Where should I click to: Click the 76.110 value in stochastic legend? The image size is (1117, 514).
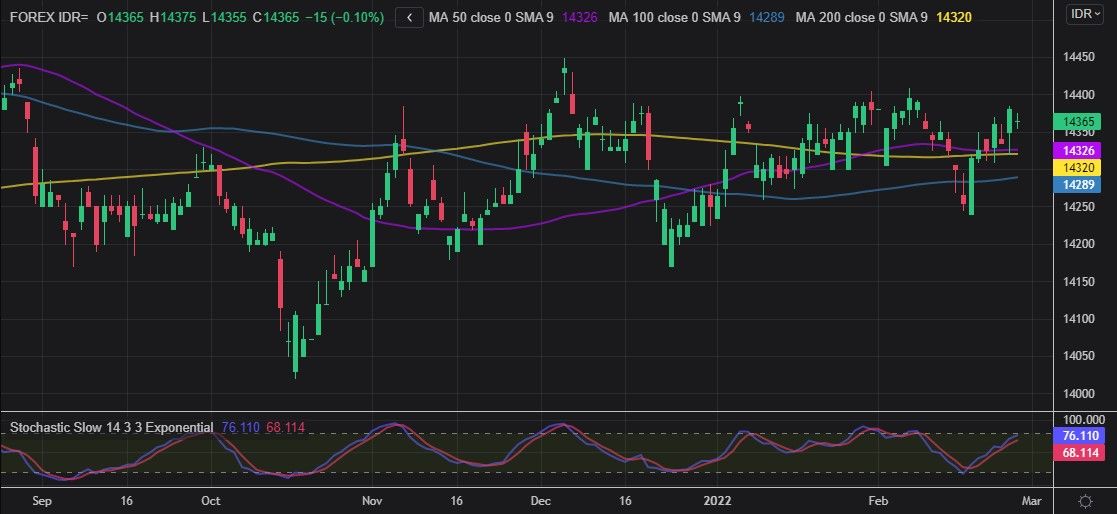pos(241,427)
